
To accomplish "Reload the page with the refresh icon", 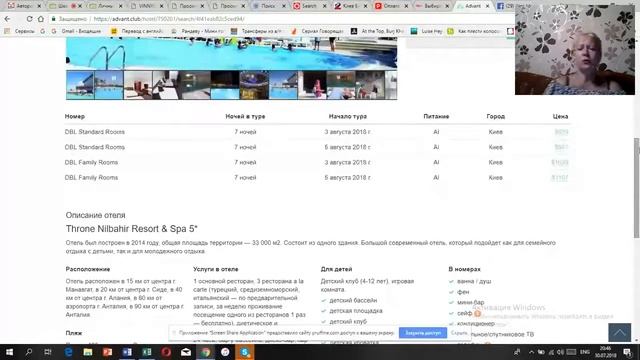I will [29, 19].
